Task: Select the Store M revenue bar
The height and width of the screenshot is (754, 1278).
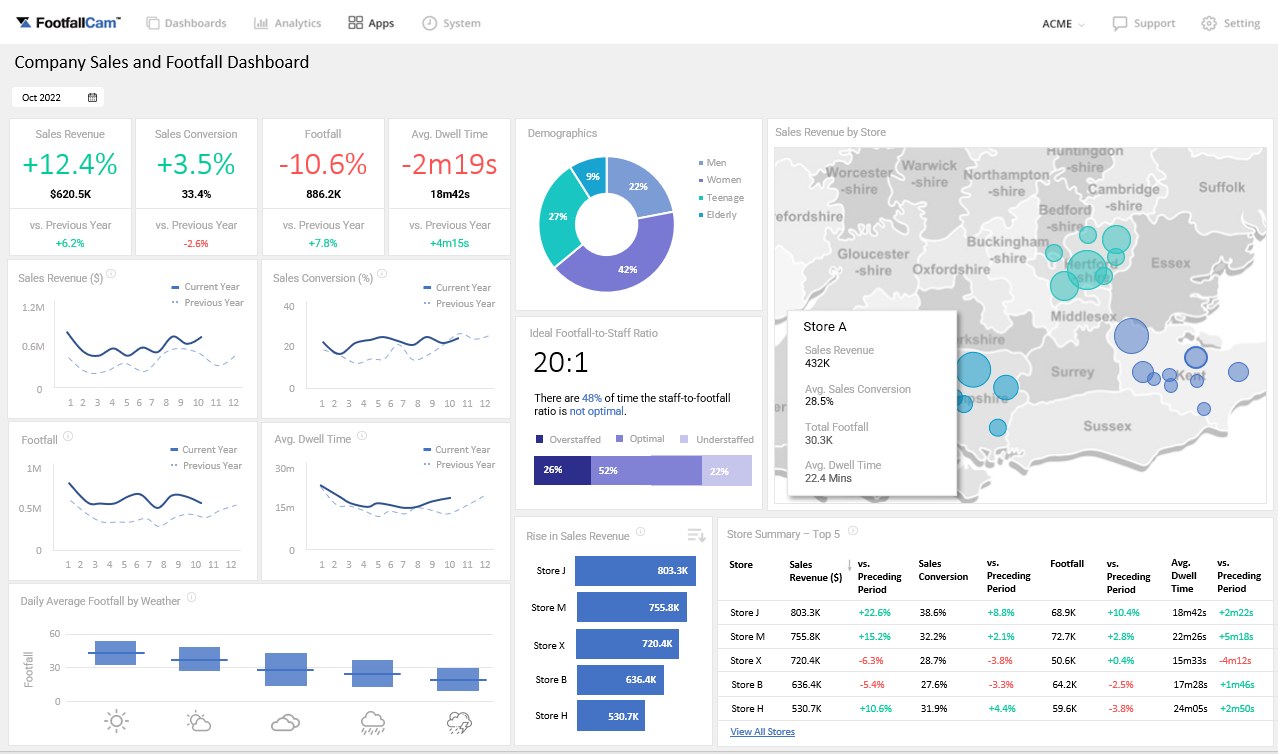Action: point(631,607)
